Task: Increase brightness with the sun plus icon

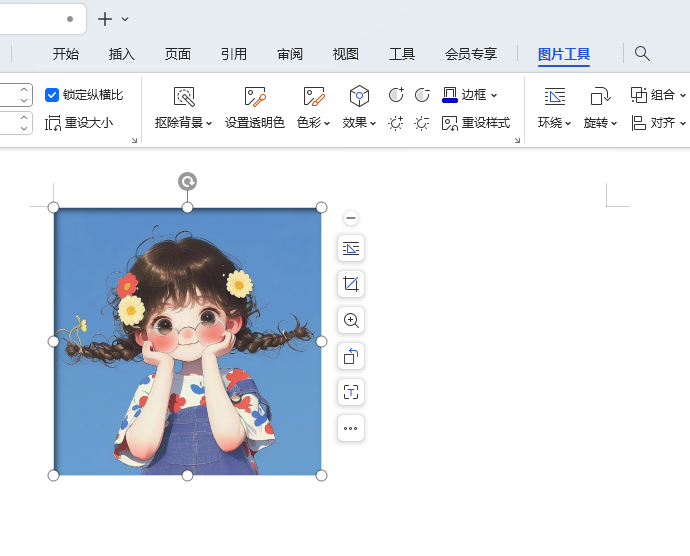Action: point(396,123)
